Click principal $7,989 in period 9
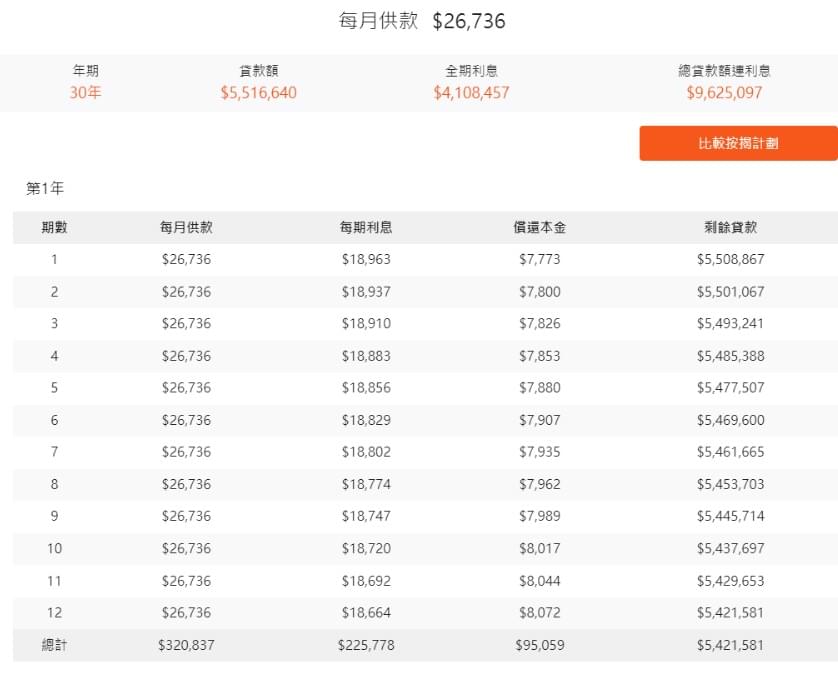Screen dimensions: 838x678 click(x=540, y=516)
